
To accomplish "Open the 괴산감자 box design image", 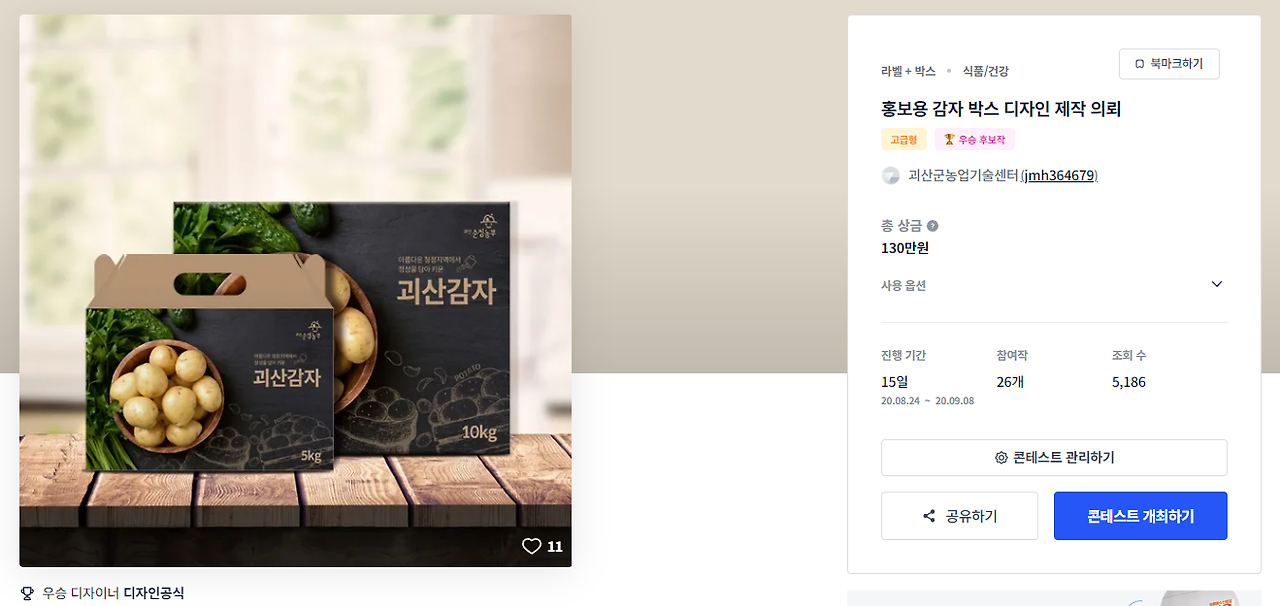I will (295, 290).
